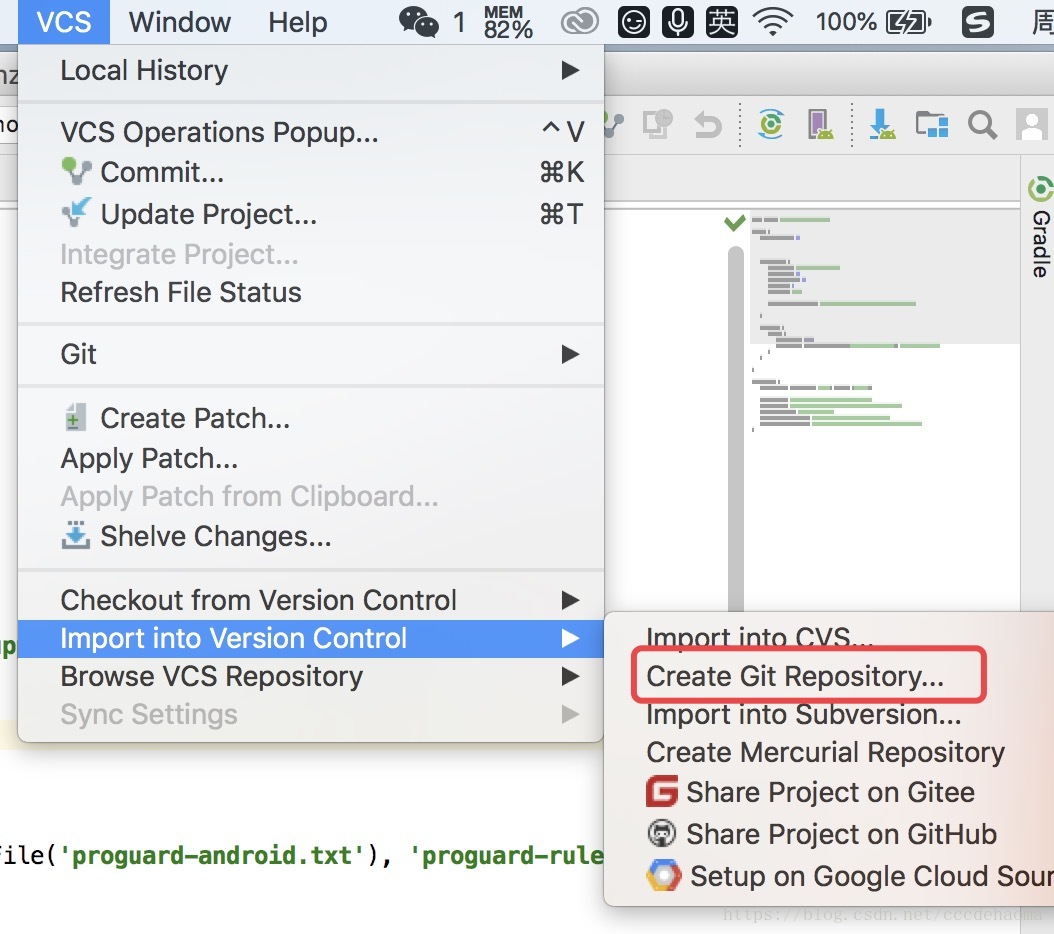
Task: Click the Update Project arrow icon
Action: (x=76, y=212)
